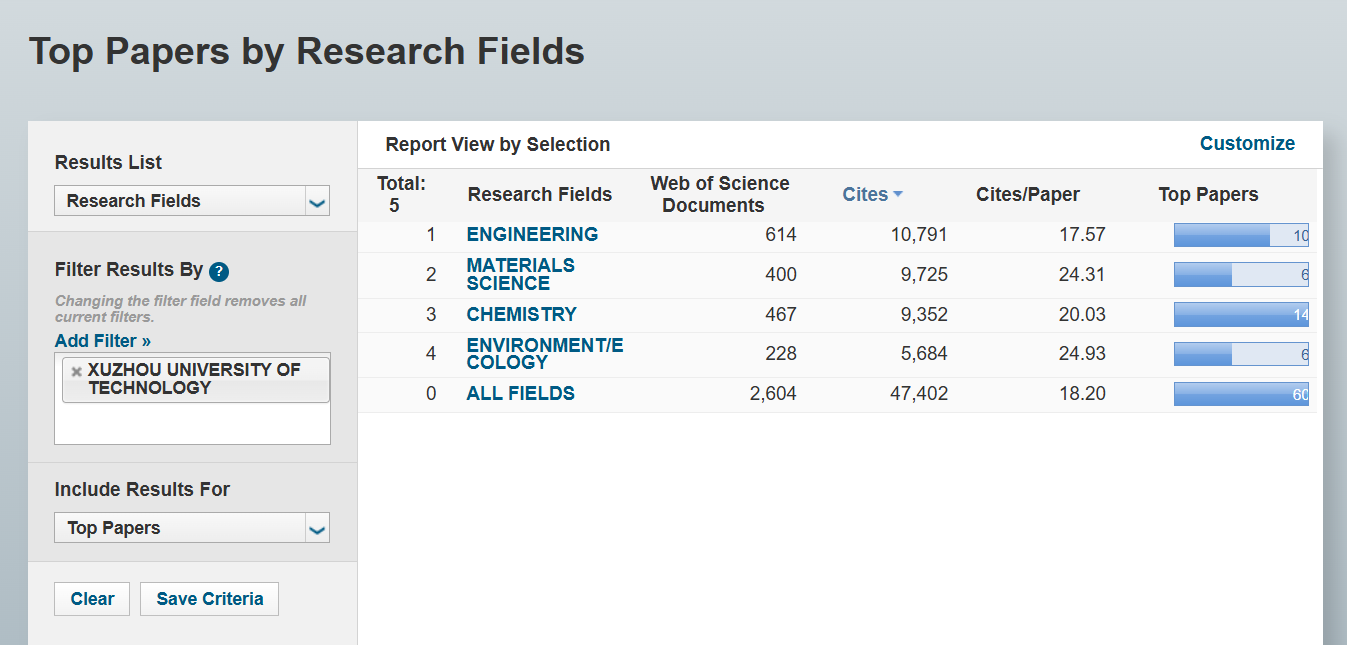
Task: Click the help icon beside Filter Results By
Action: pos(219,271)
